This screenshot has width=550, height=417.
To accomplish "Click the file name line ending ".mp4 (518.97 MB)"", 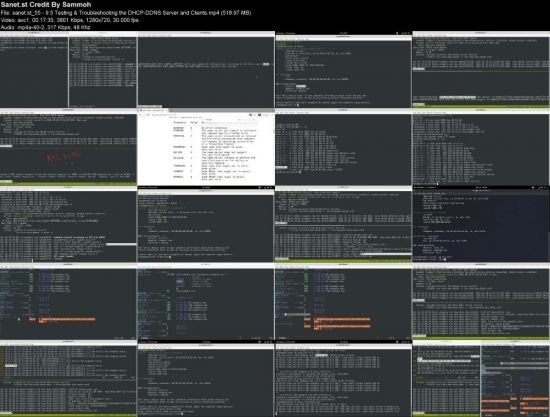I will pos(126,13).
